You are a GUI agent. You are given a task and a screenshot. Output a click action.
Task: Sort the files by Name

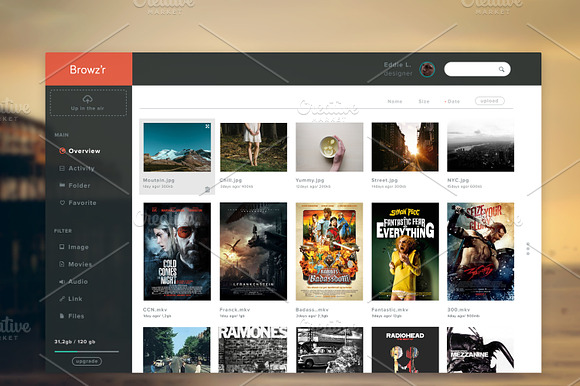point(395,101)
